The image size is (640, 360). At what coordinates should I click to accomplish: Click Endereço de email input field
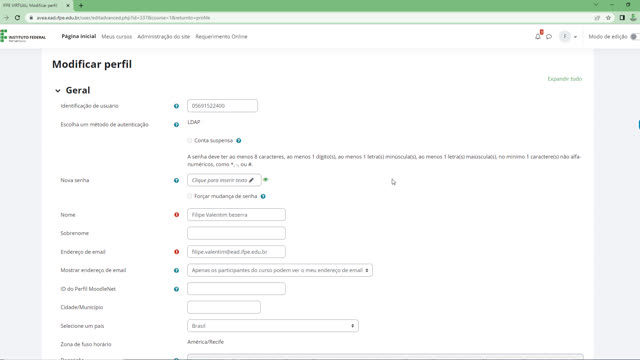(x=236, y=252)
